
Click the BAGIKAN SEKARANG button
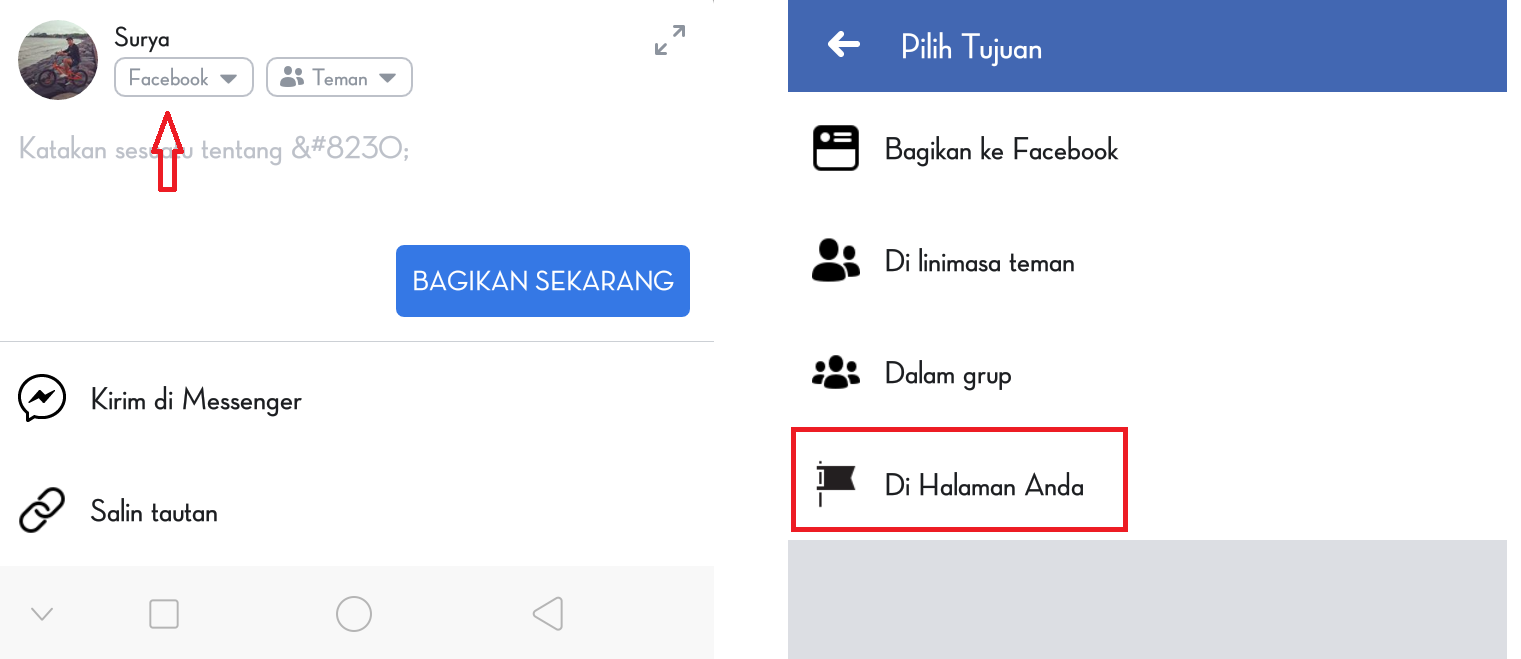click(x=543, y=281)
